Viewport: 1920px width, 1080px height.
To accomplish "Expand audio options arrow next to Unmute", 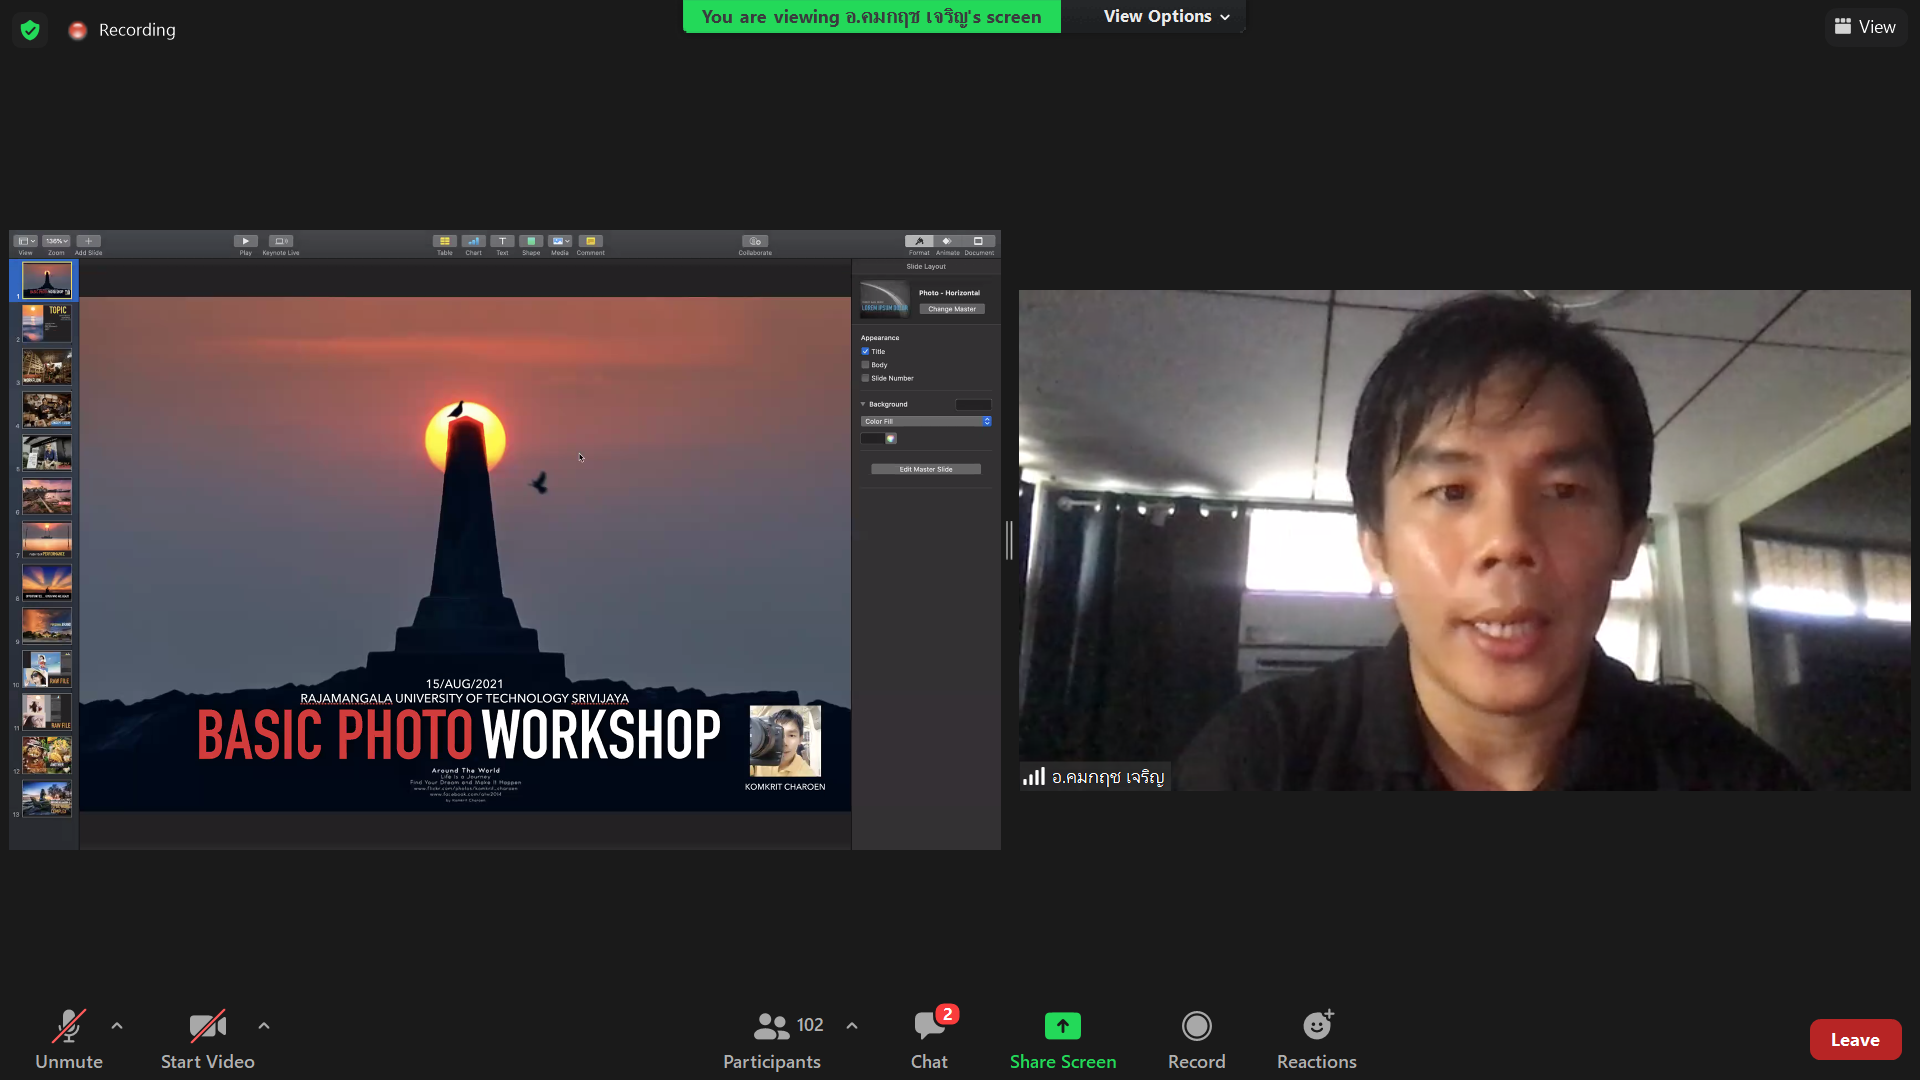I will (x=117, y=1026).
